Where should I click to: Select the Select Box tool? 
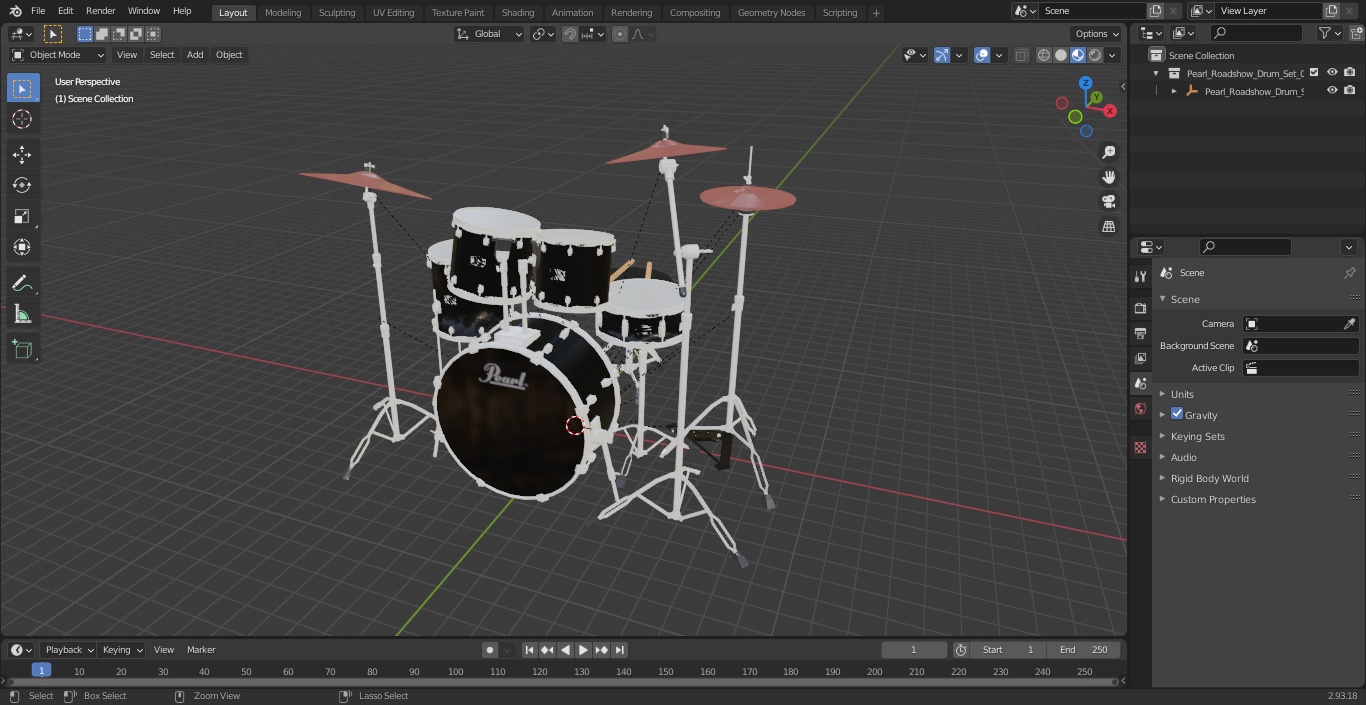(22, 89)
